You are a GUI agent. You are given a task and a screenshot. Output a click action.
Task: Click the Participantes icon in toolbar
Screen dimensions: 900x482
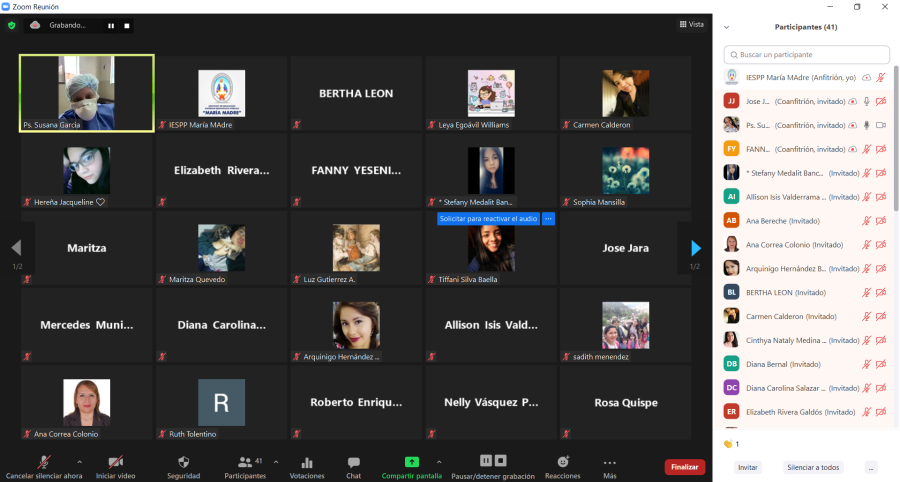click(x=244, y=462)
